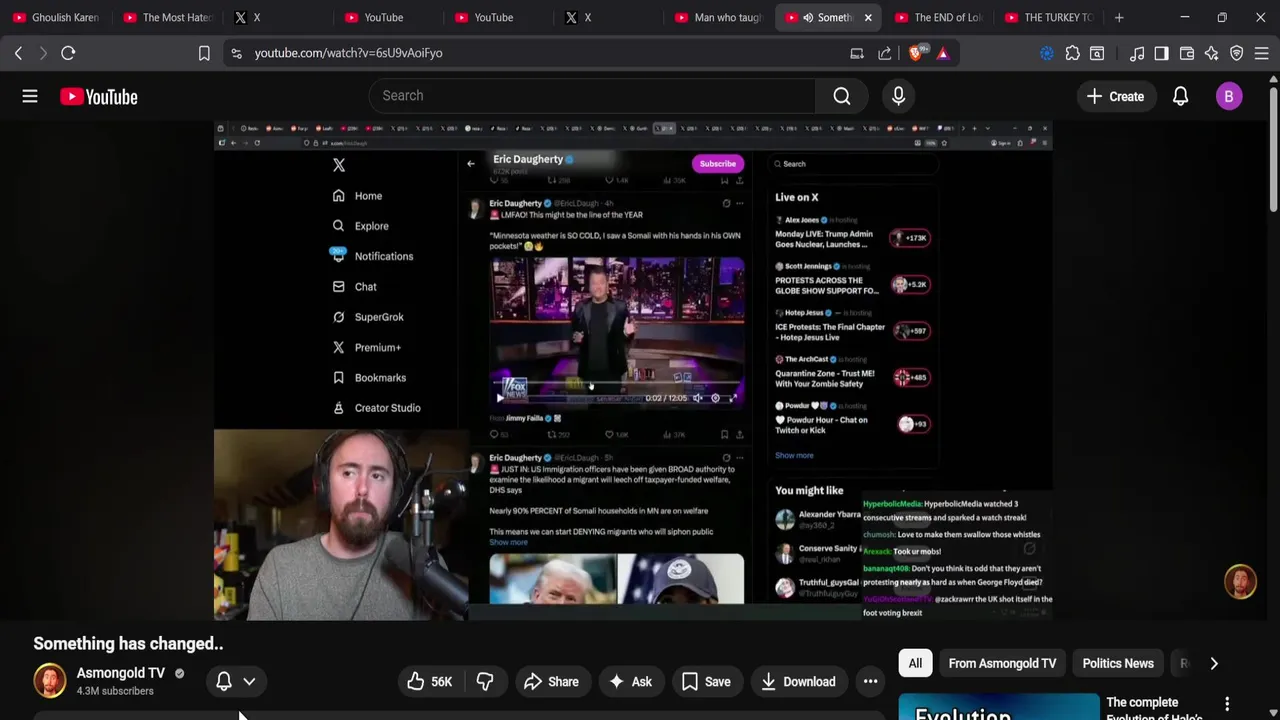Start voice search with the microphone

(898, 96)
